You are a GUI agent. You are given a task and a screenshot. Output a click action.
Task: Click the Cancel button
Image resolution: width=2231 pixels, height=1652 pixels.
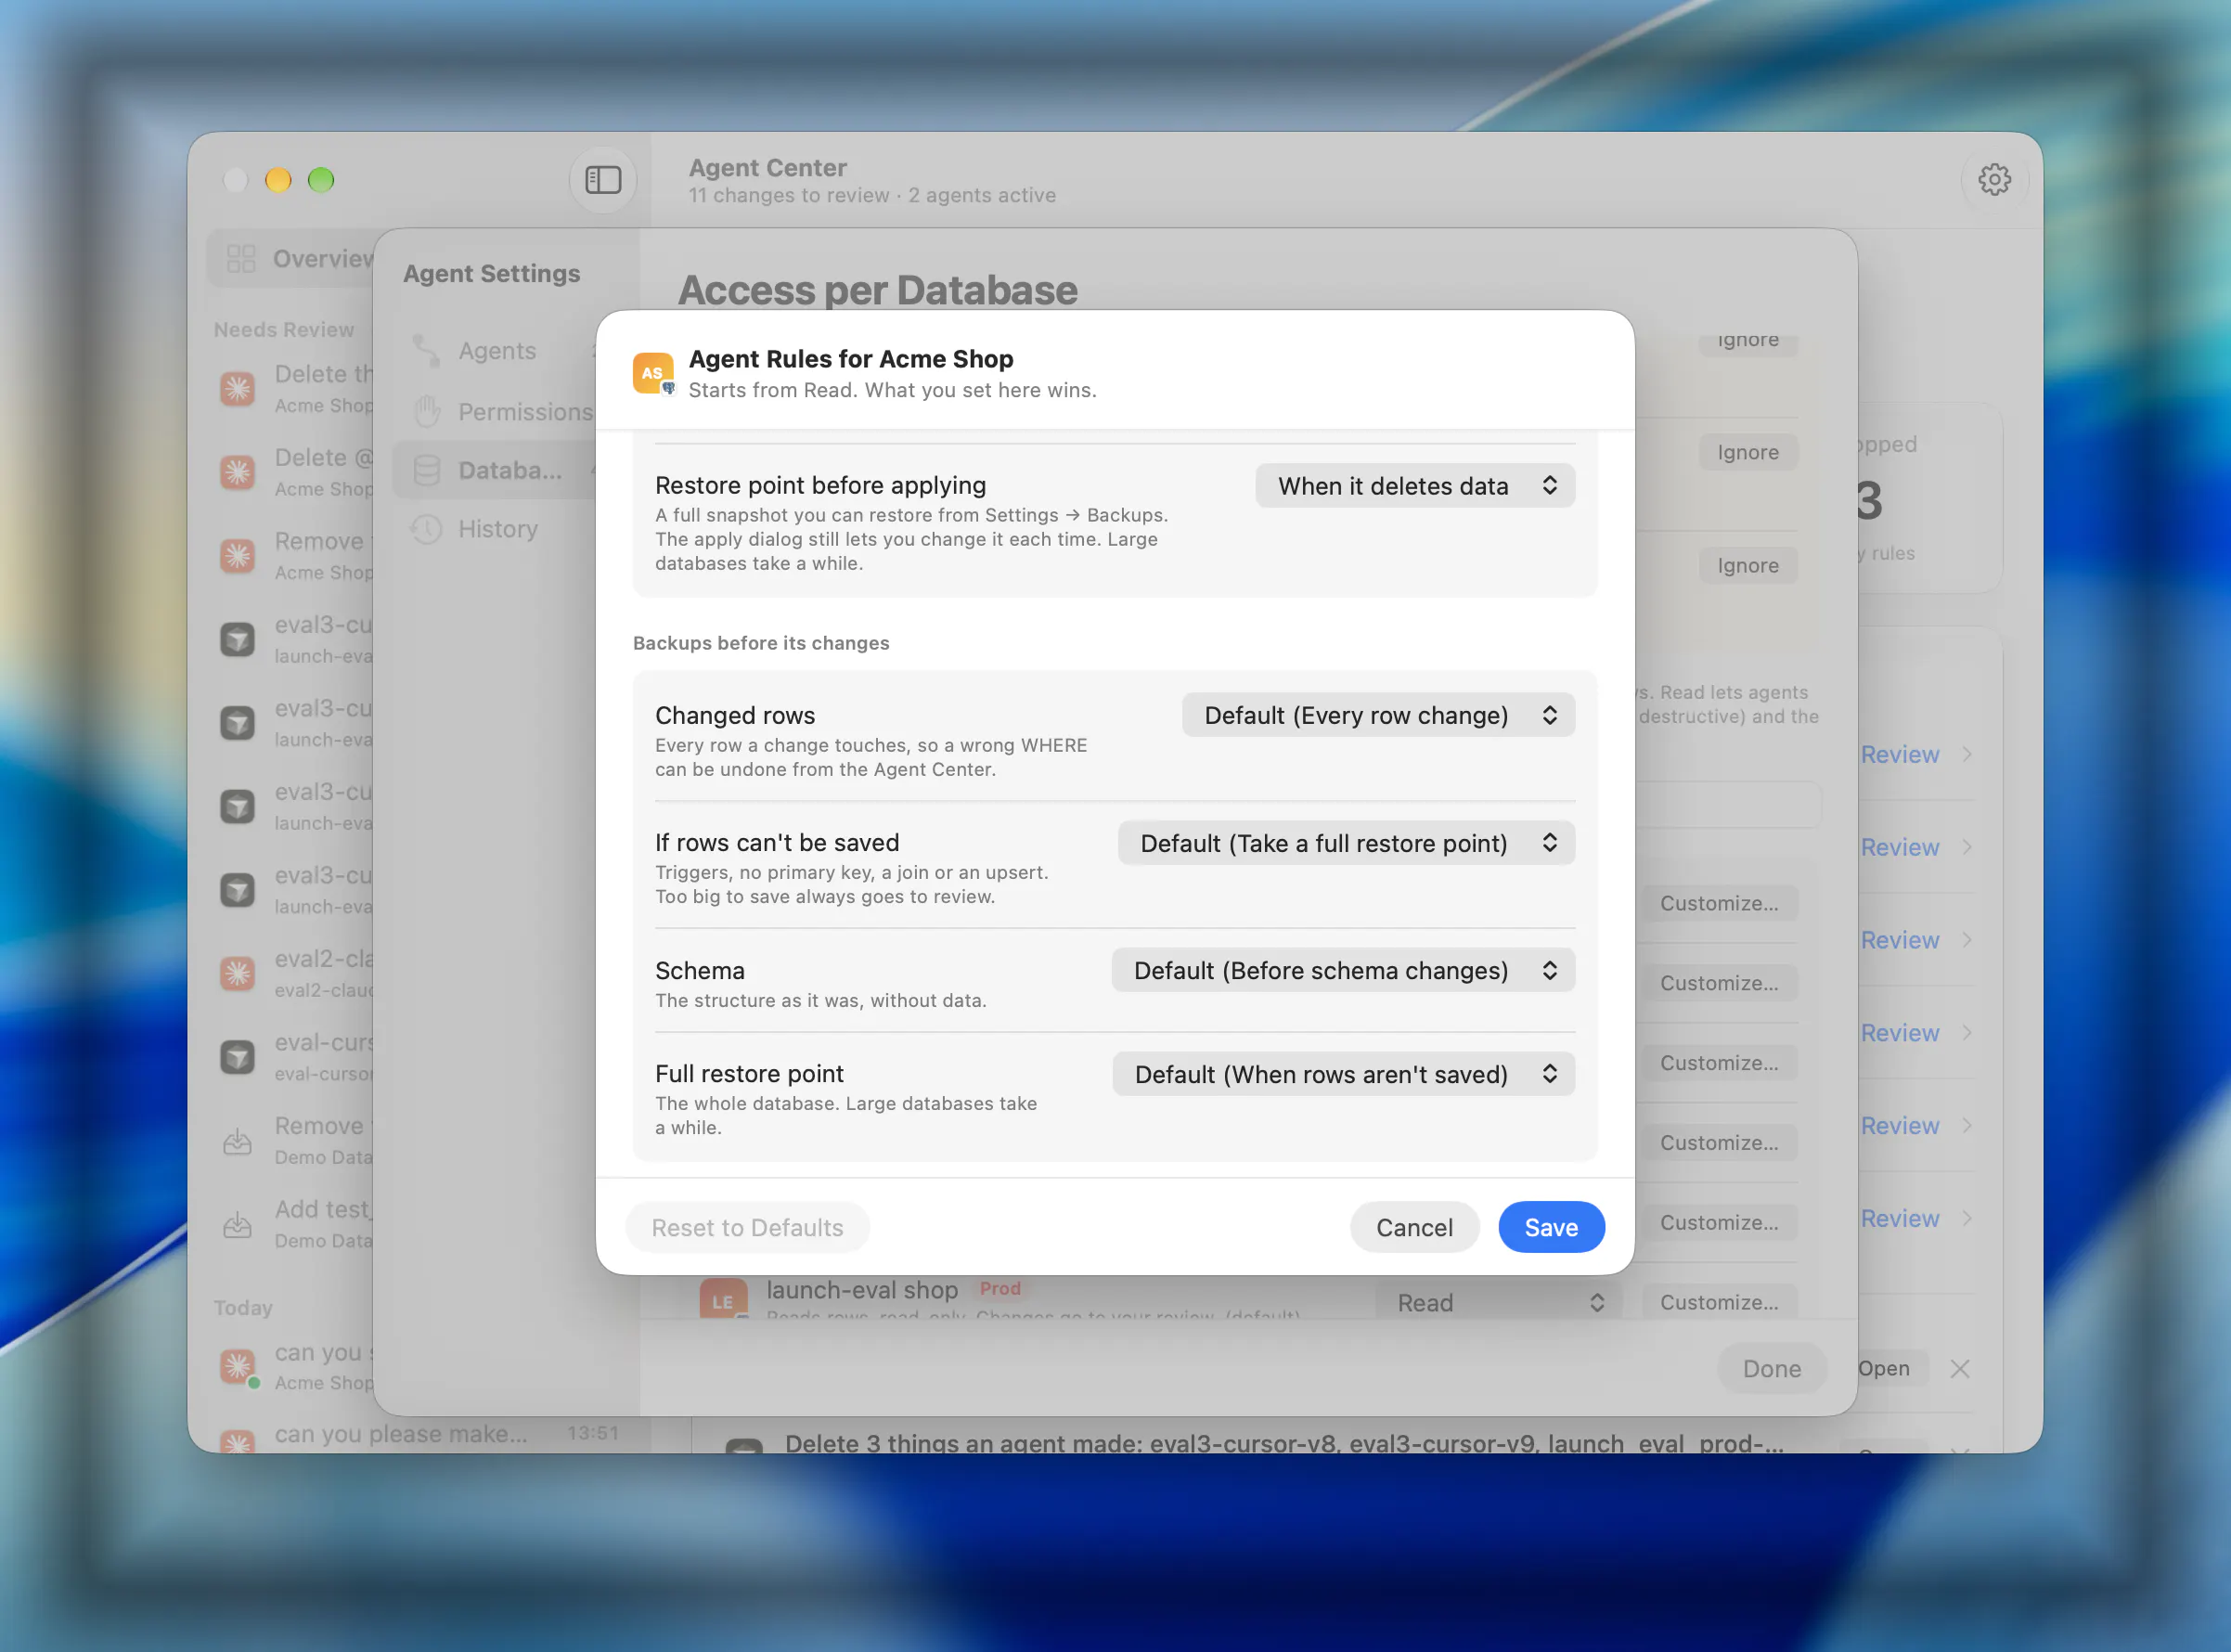[1414, 1228]
